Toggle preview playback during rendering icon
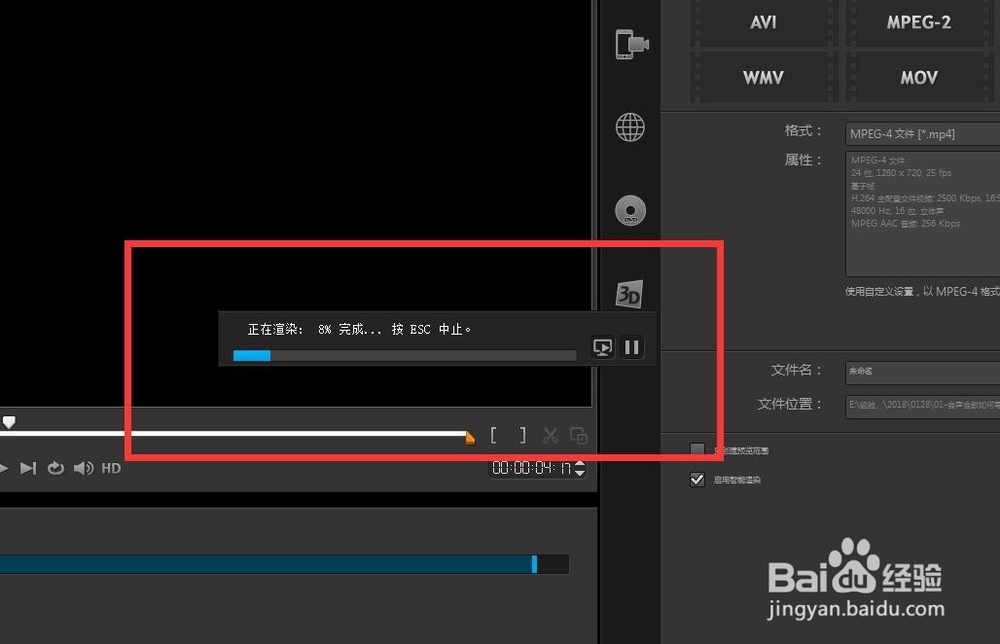Viewport: 1000px width, 644px height. tap(603, 347)
